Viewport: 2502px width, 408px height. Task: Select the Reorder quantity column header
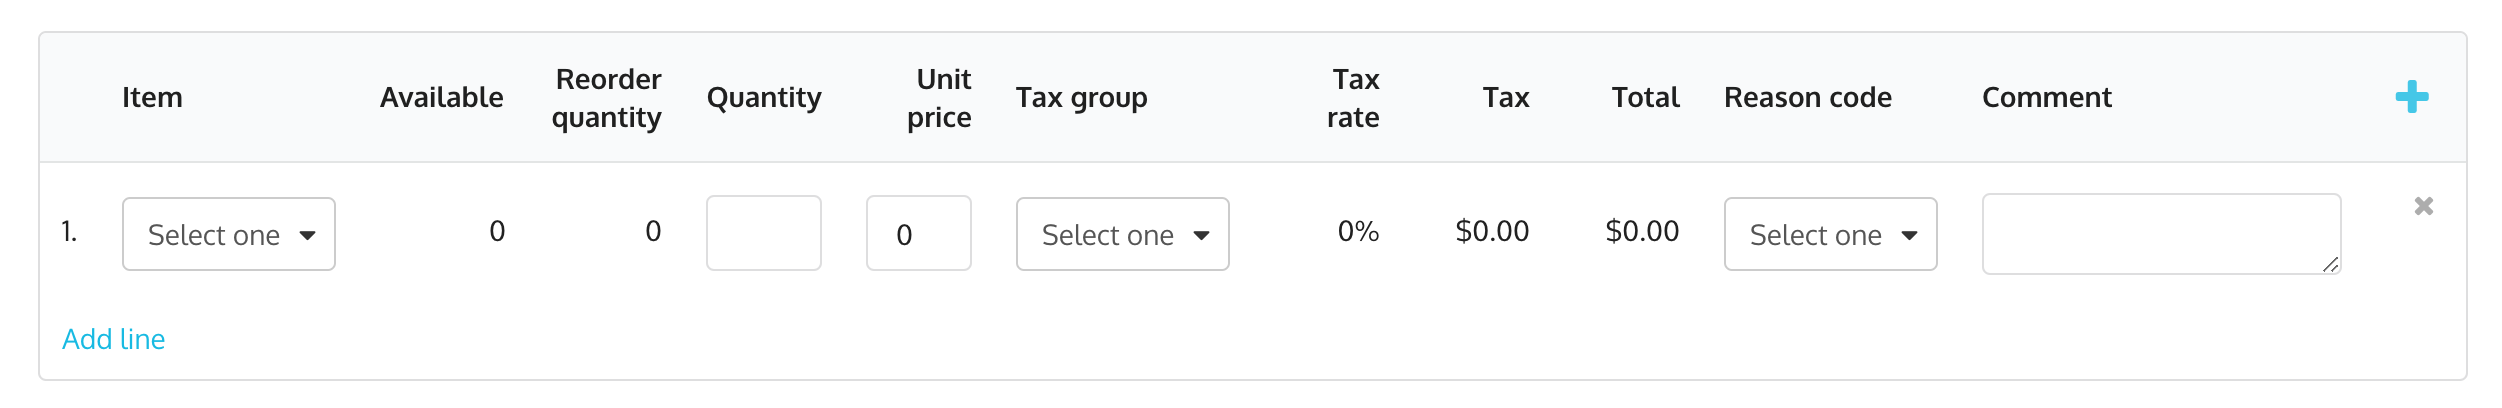(607, 98)
